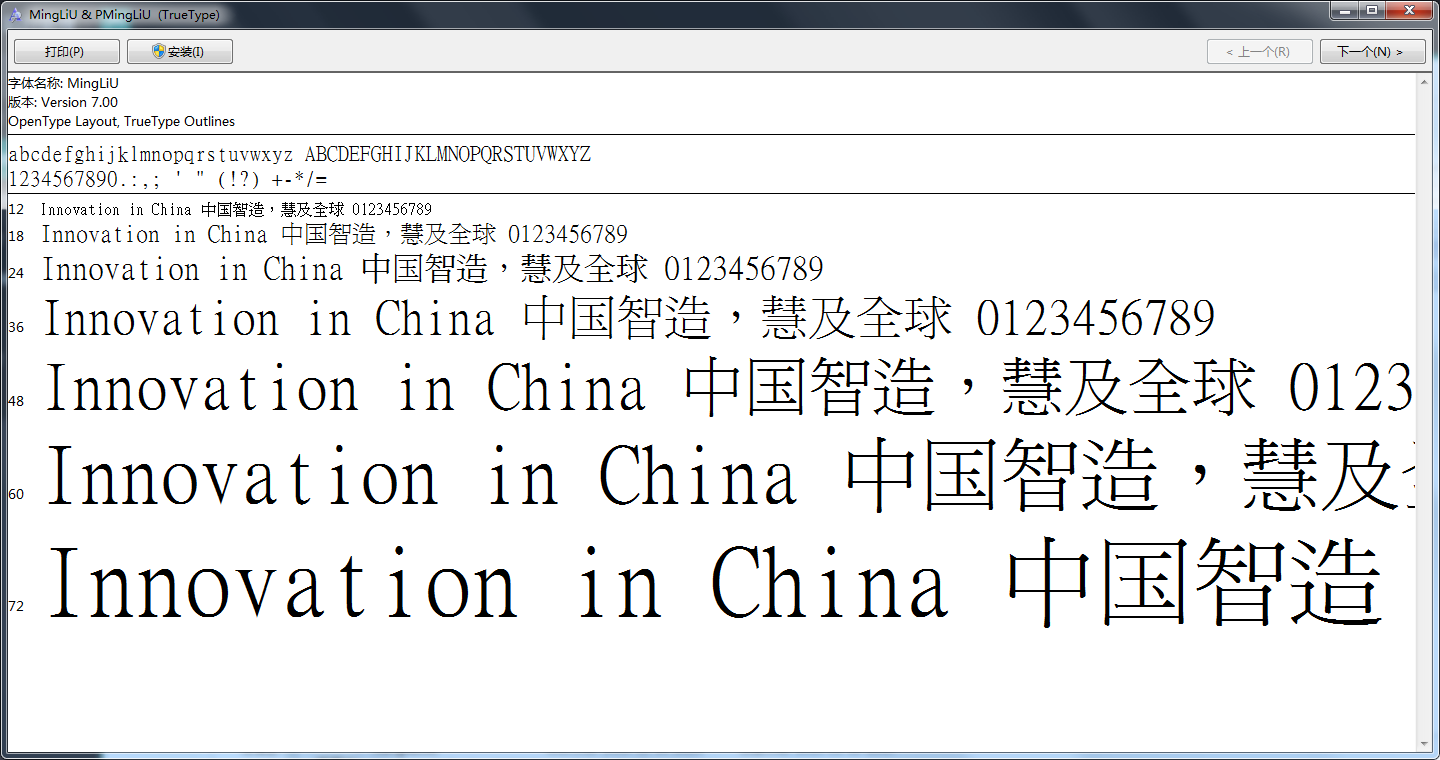The height and width of the screenshot is (760, 1440).
Task: Click the size label "60"
Action: pos(16,494)
